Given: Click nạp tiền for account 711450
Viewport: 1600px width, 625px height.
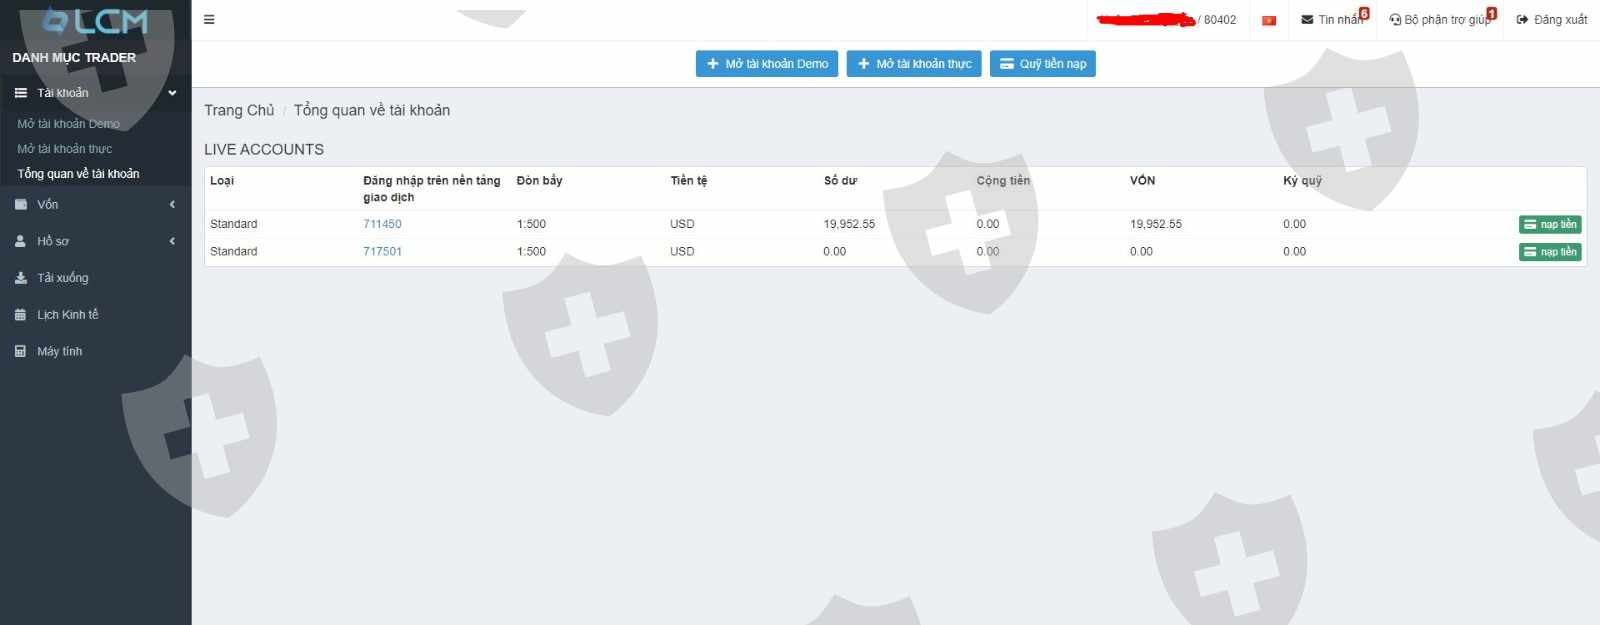Looking at the screenshot, I should [x=1549, y=225].
